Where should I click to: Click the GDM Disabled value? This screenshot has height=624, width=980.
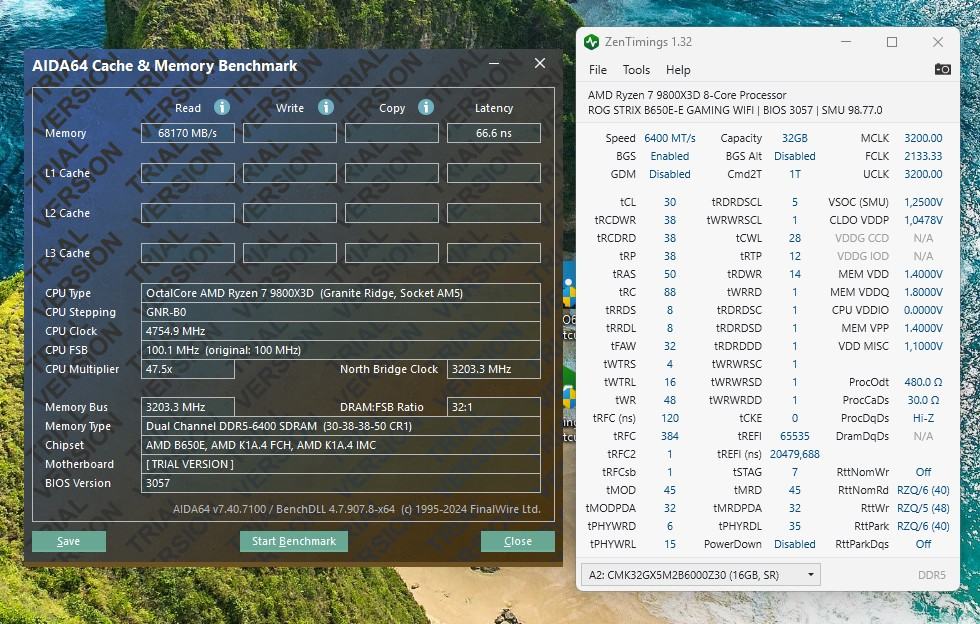click(x=669, y=174)
